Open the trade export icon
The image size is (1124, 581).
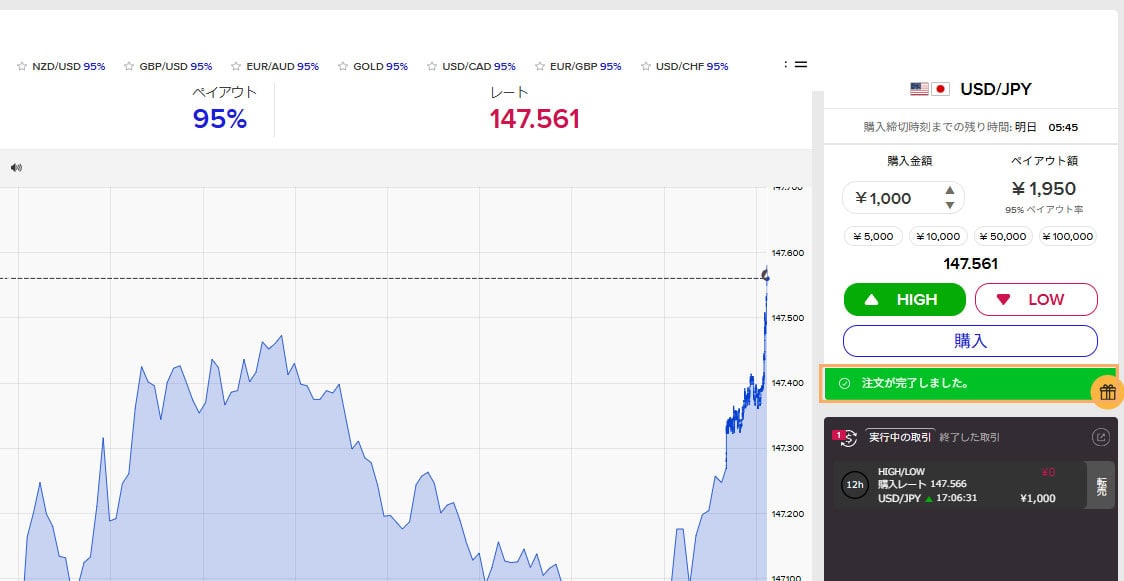1100,437
